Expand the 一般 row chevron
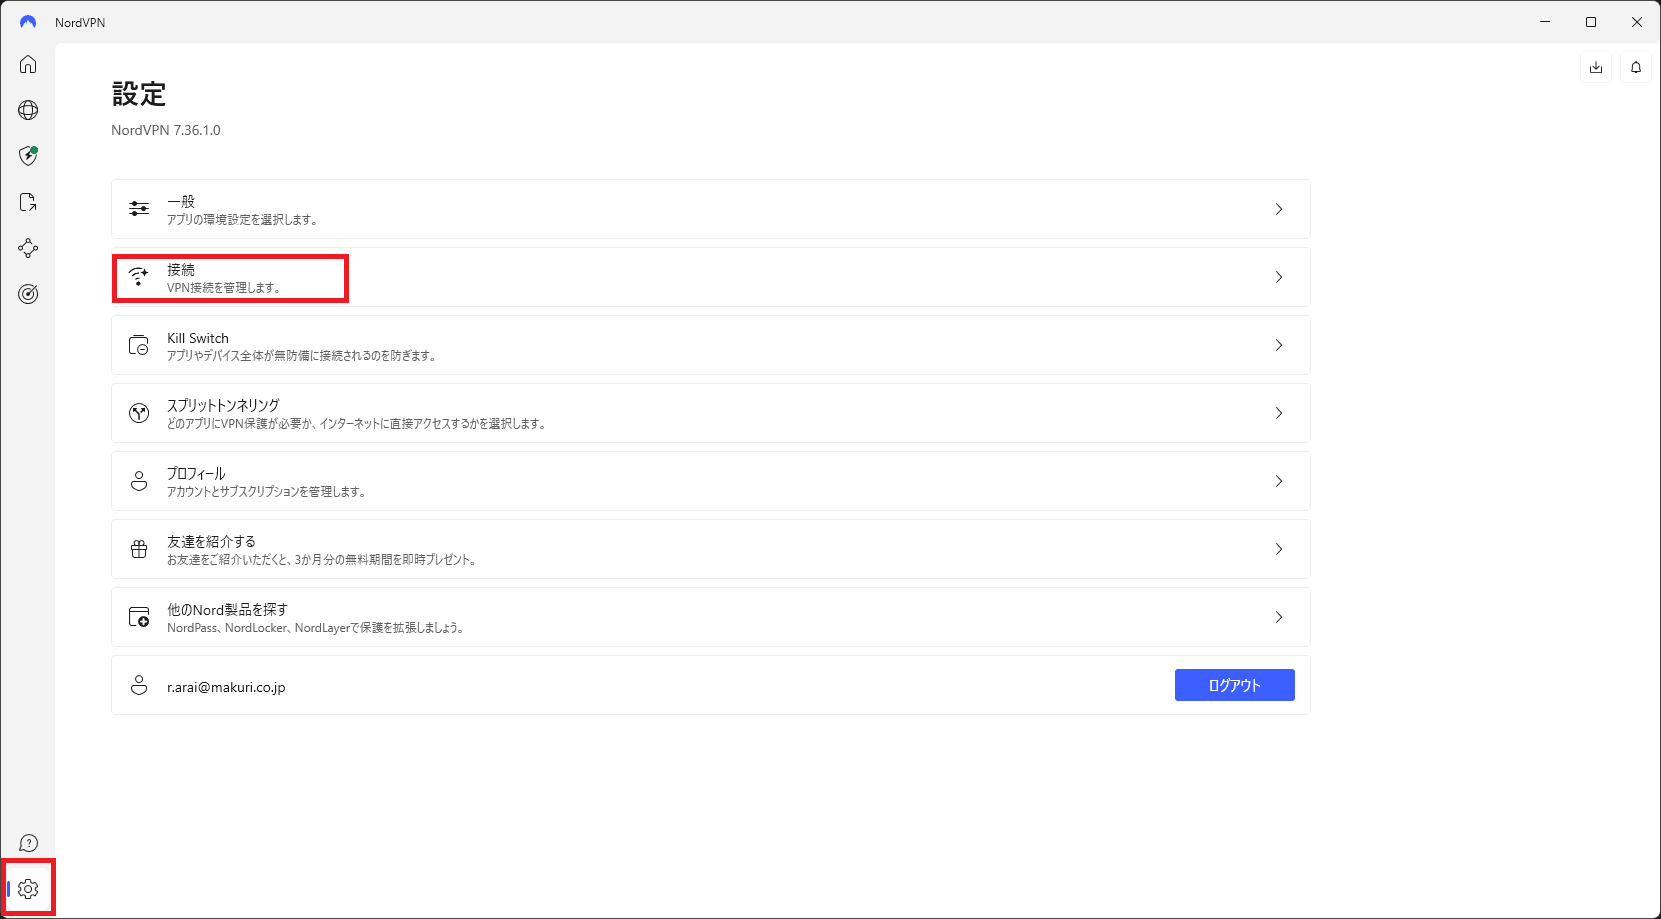This screenshot has width=1661, height=919. coord(1279,209)
